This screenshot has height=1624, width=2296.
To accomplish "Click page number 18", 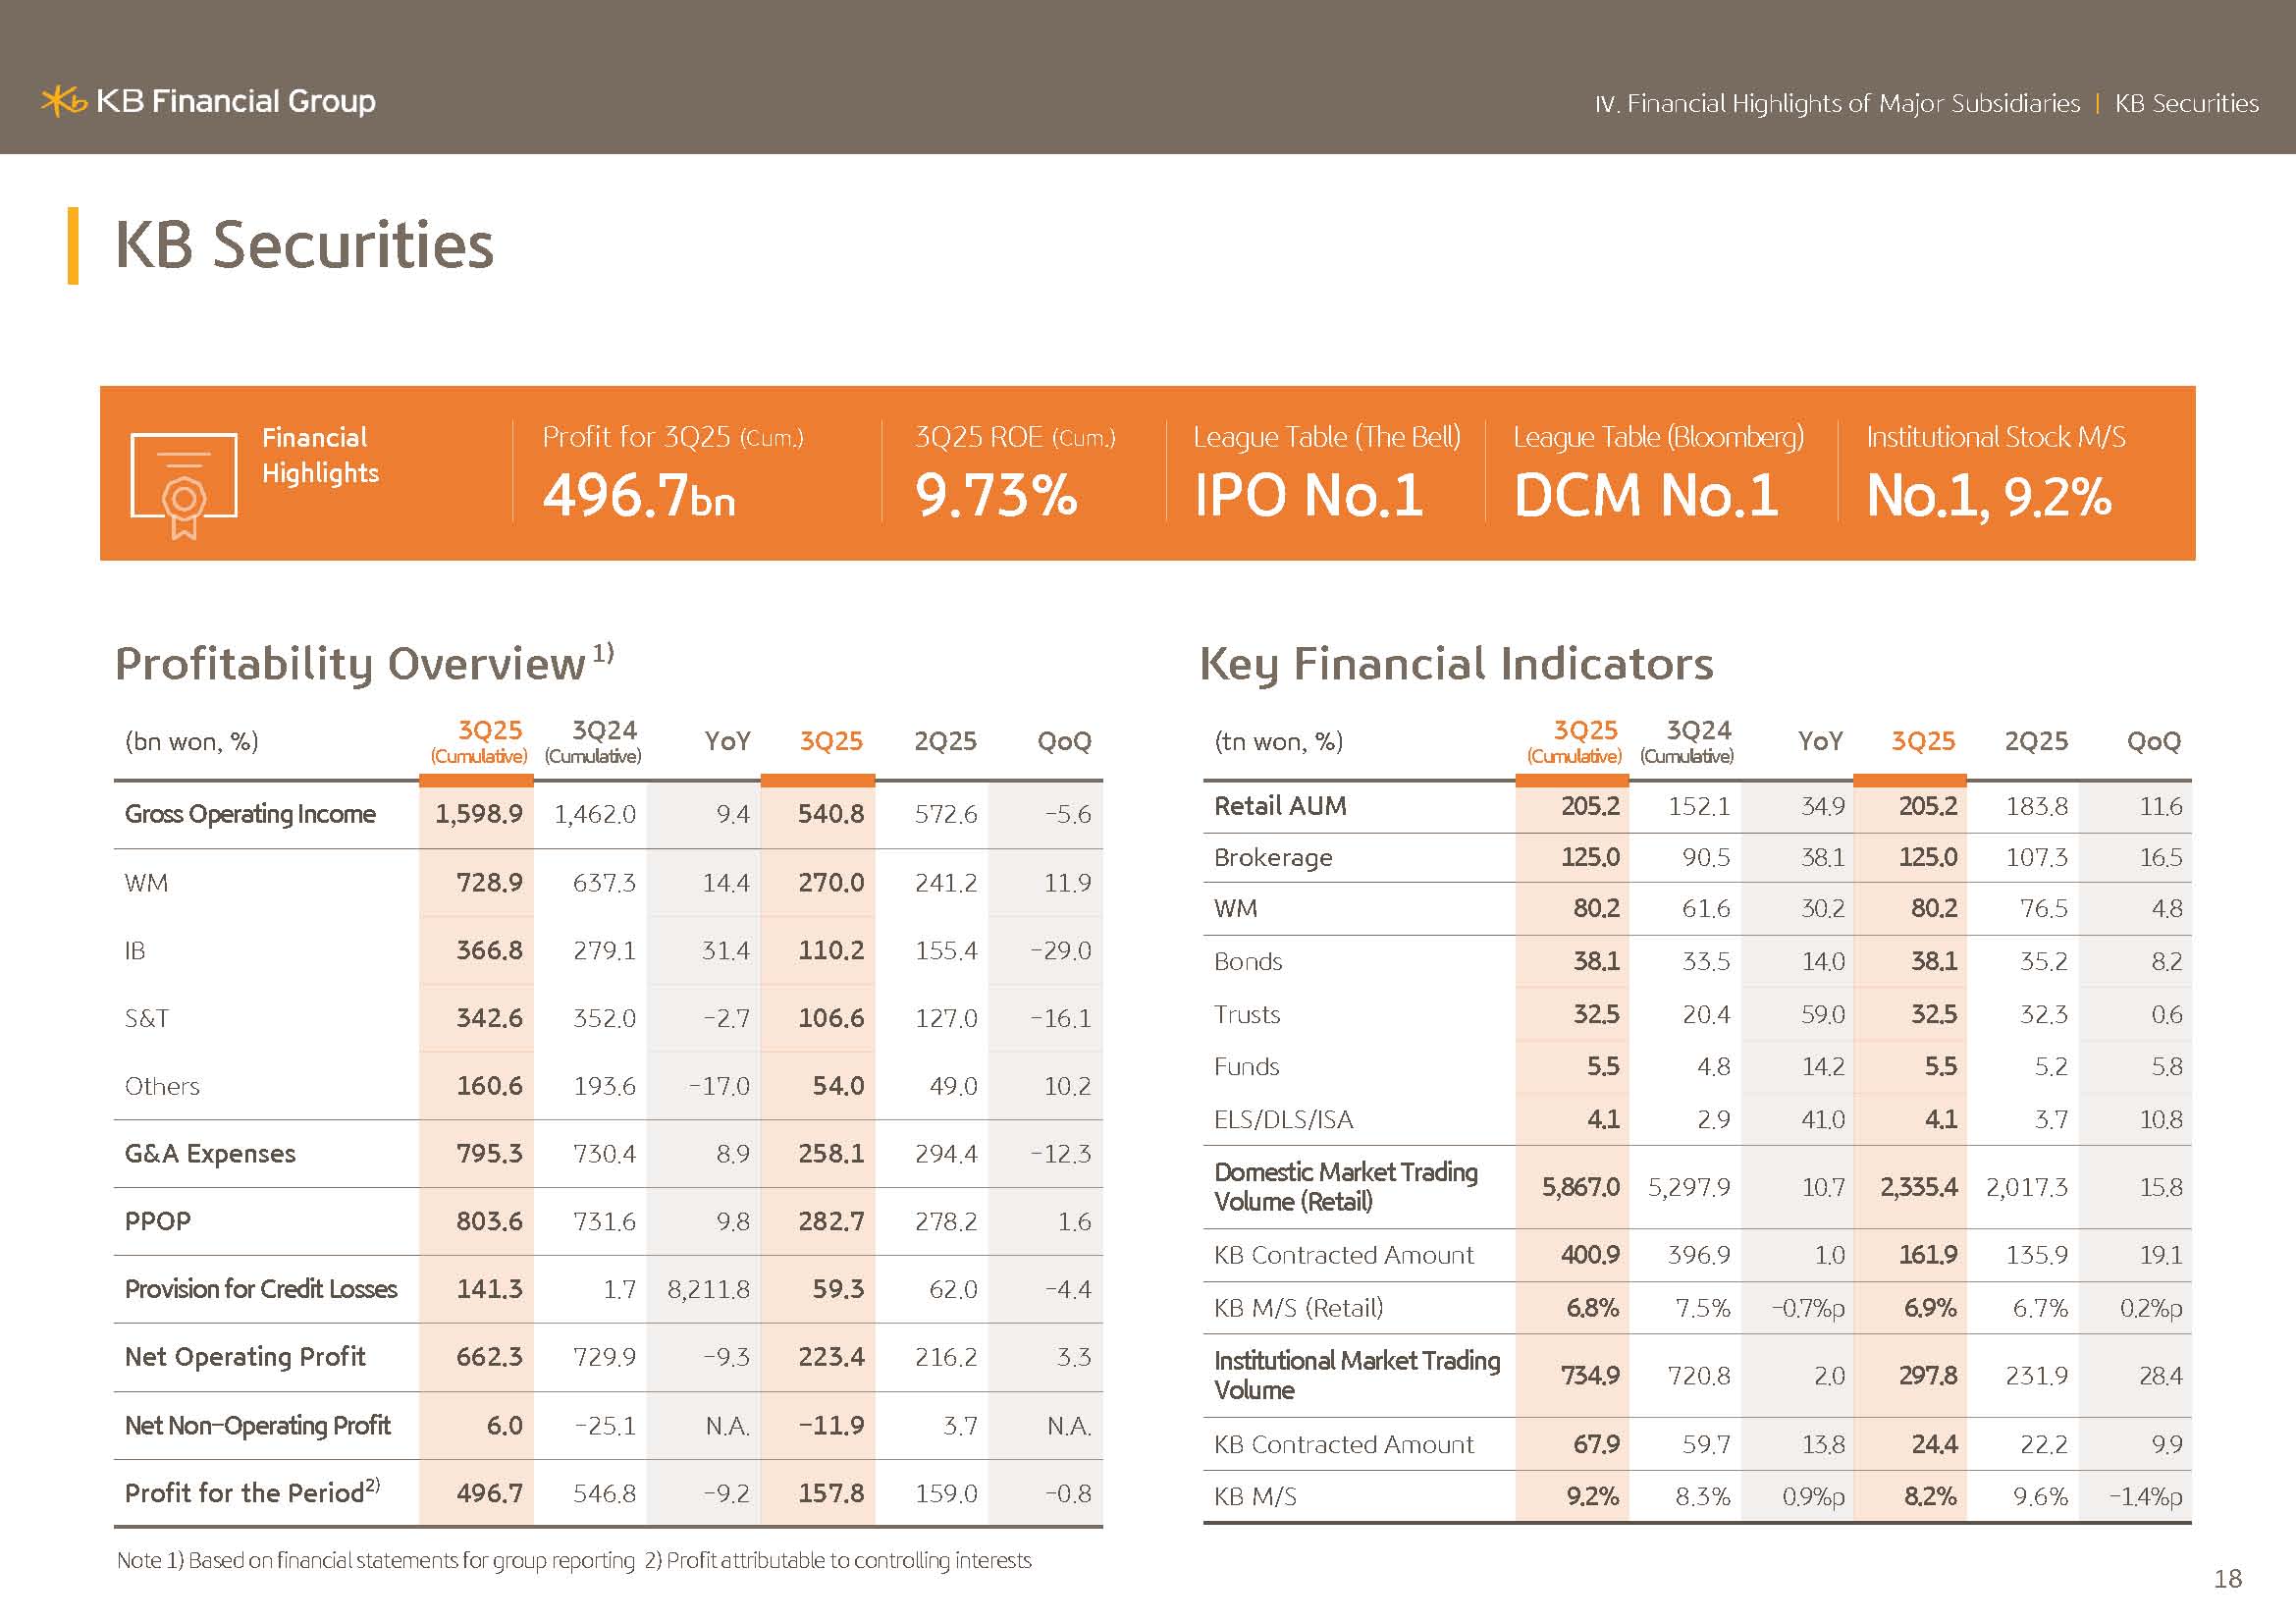I will [2227, 1578].
